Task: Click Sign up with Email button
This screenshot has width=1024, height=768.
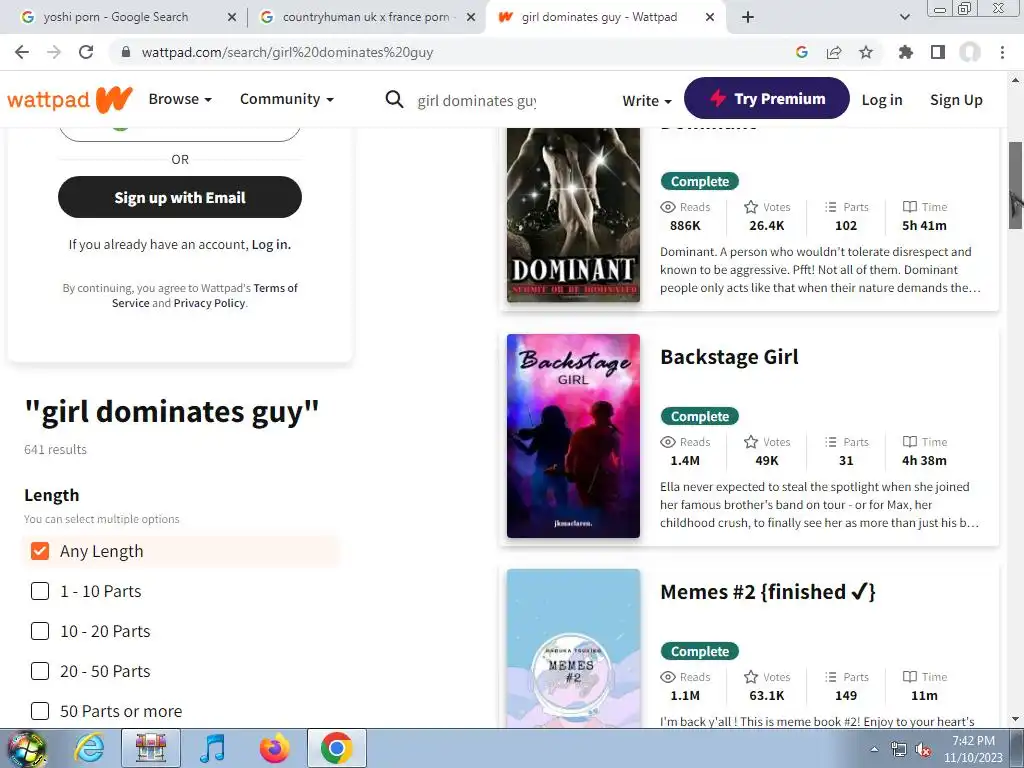Action: point(180,197)
